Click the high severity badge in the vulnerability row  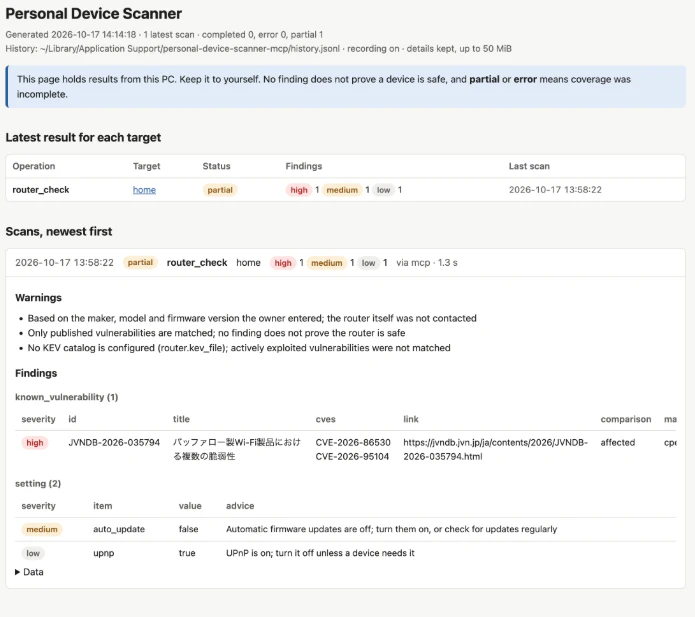tap(35, 443)
